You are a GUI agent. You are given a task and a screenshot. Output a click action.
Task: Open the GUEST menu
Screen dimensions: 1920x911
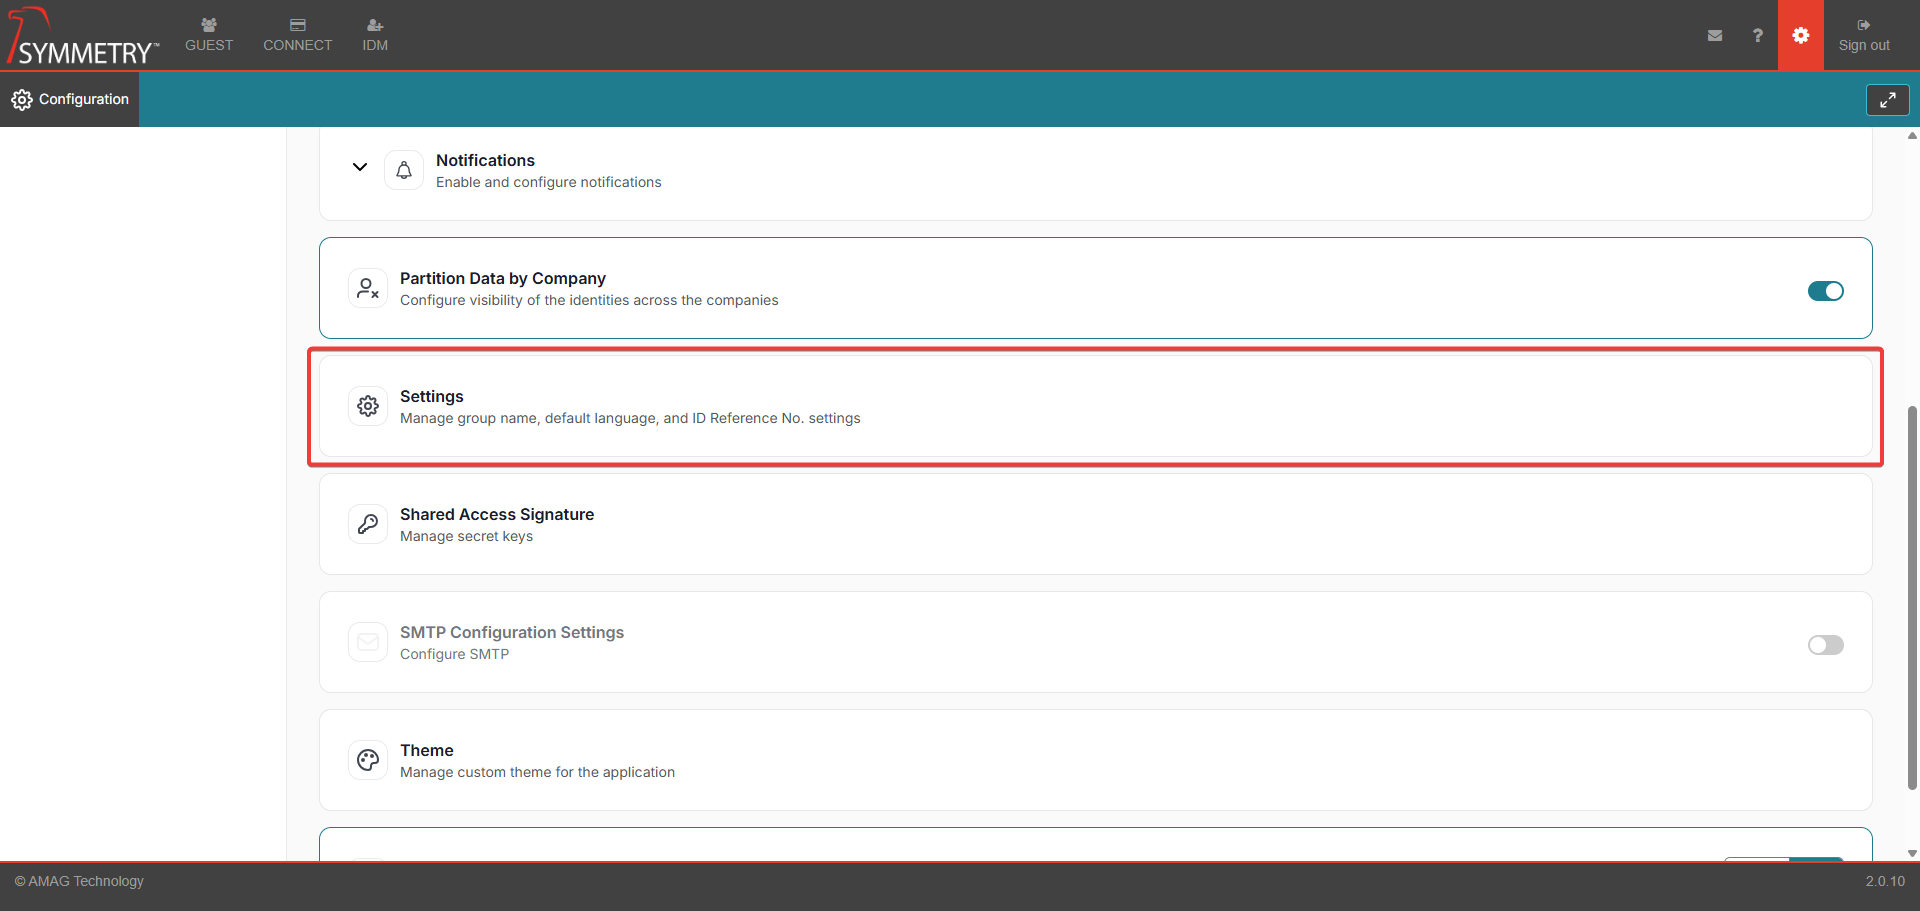pos(209,35)
